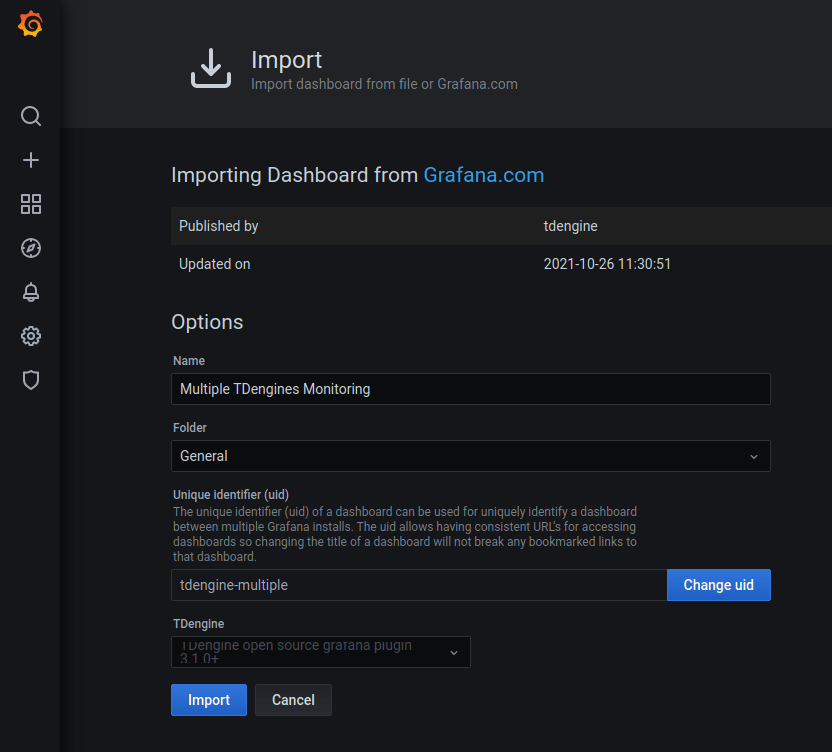The height and width of the screenshot is (752, 832).
Task: Cancel the dashboard import
Action: pos(293,700)
